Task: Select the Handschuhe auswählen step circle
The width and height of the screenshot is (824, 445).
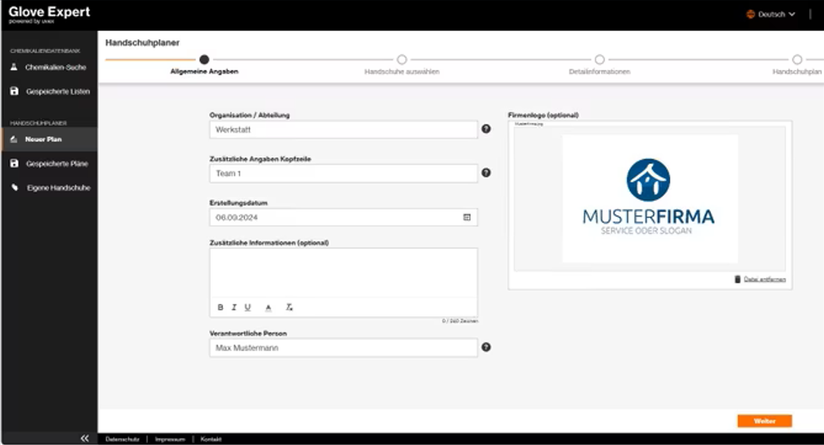Action: 402,60
